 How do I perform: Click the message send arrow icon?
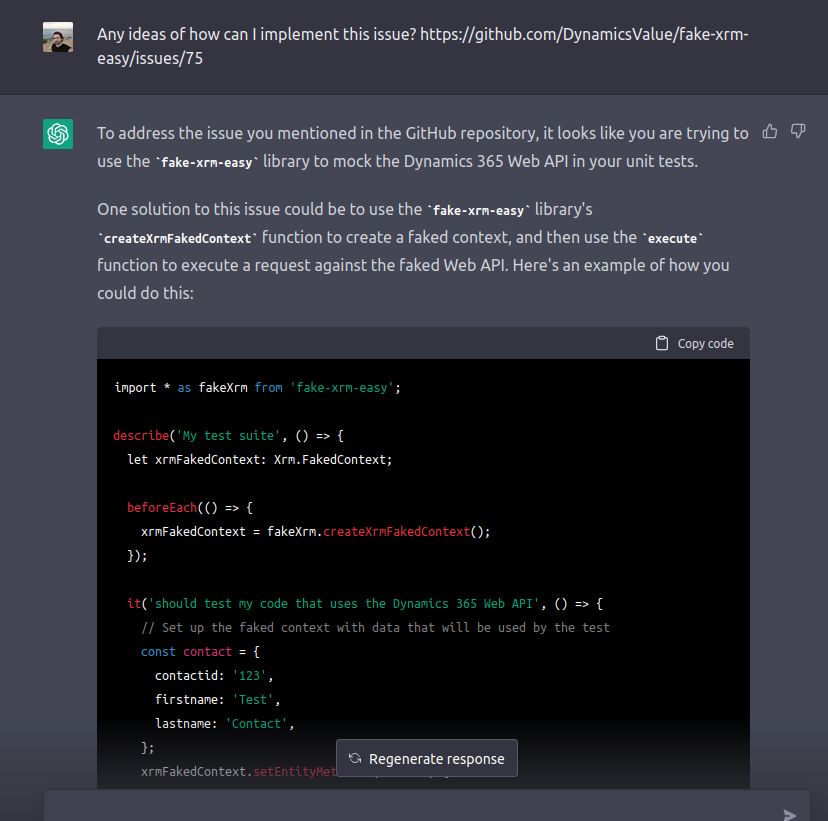coord(789,814)
